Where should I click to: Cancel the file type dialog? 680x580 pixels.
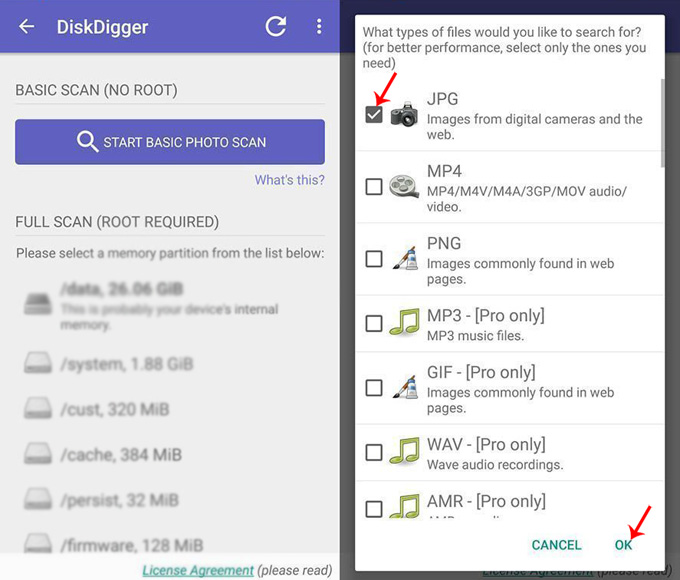pos(556,545)
